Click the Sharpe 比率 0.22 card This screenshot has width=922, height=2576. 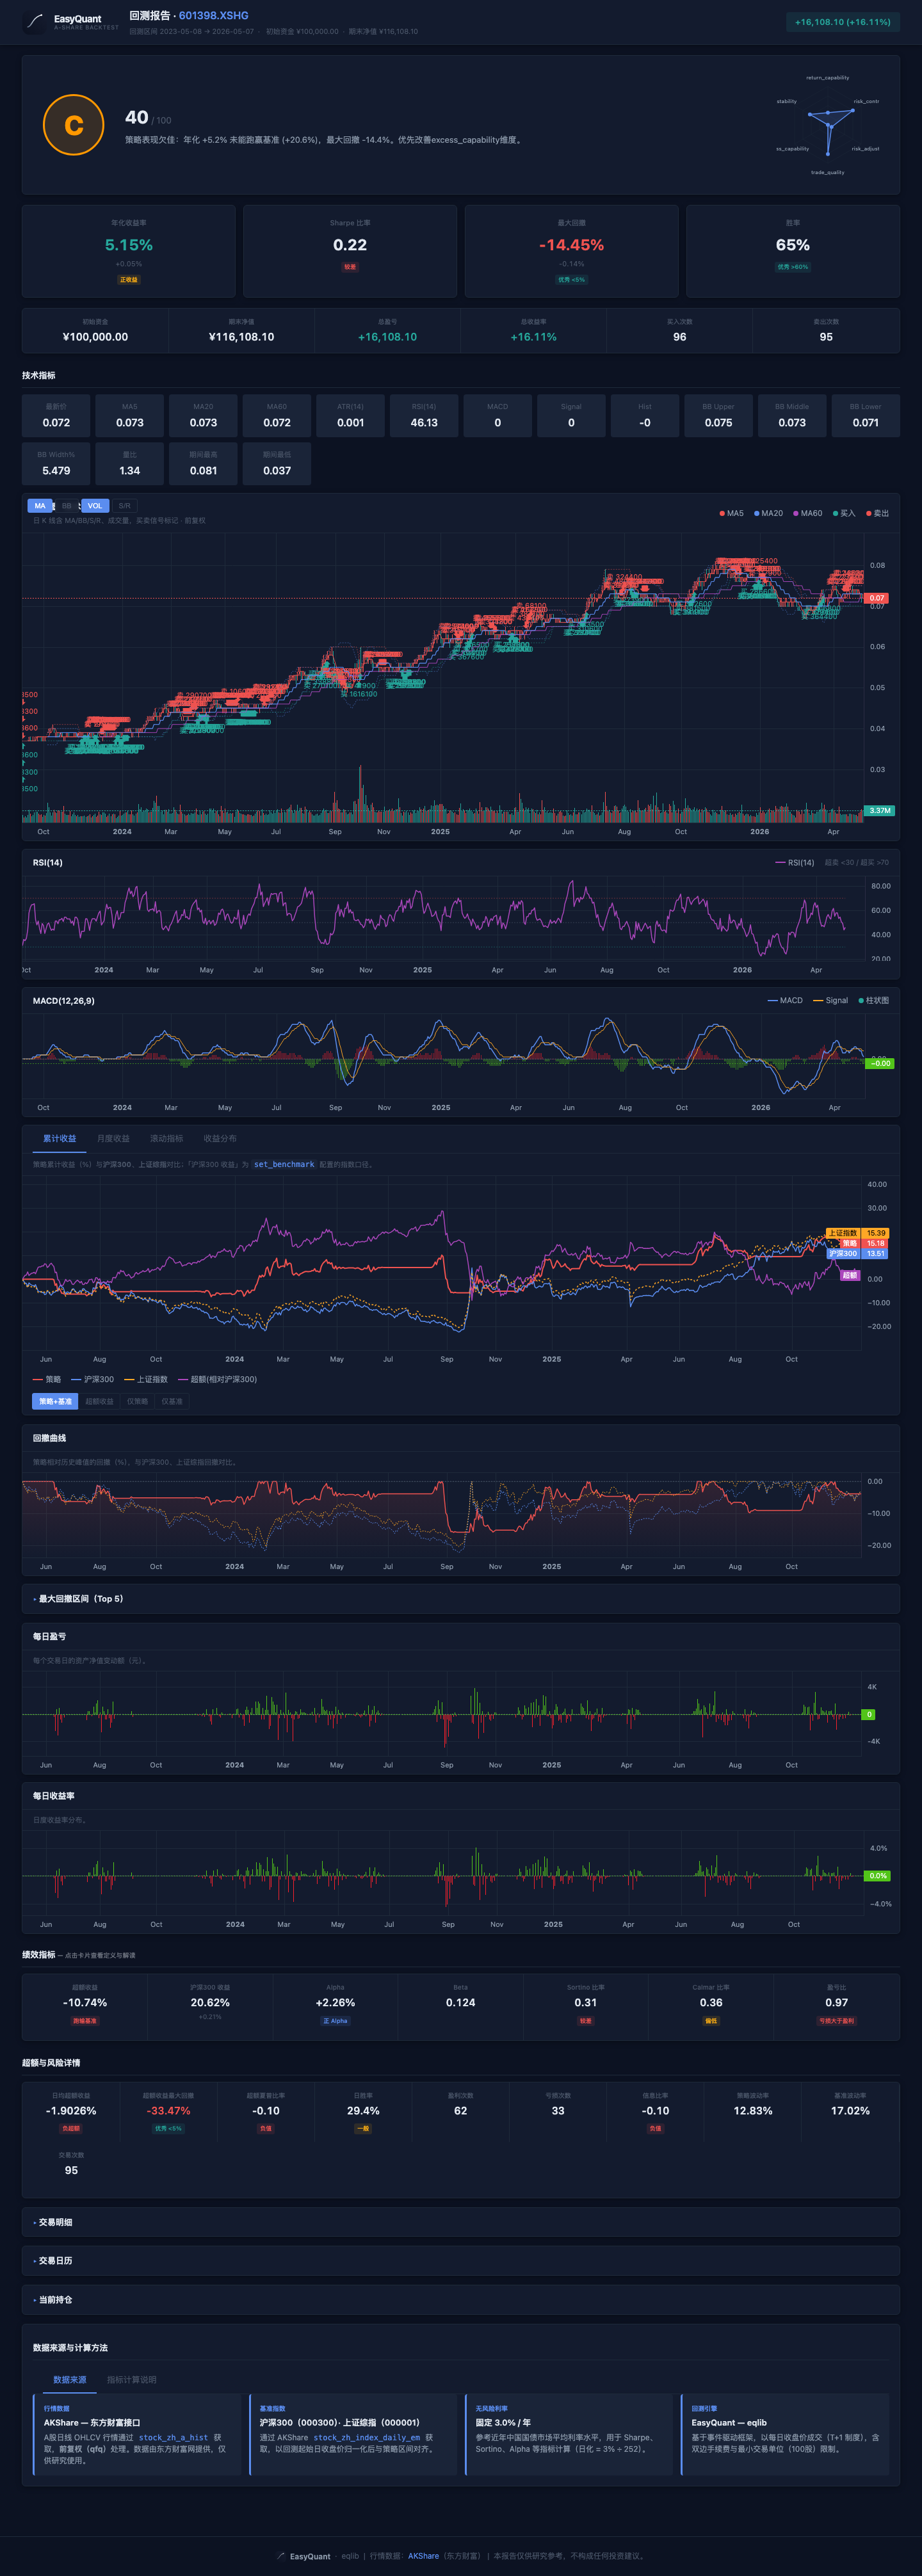pyautogui.click(x=350, y=251)
